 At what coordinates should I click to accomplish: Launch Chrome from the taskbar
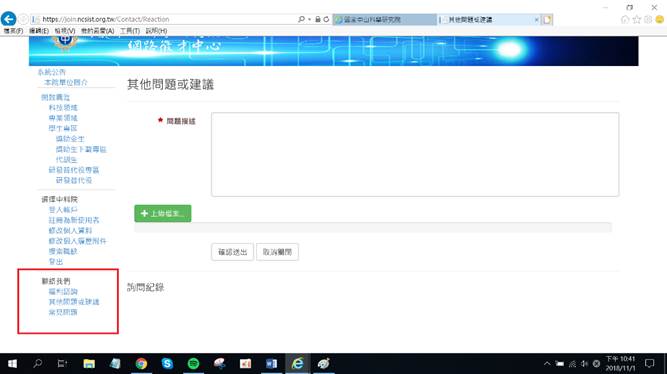141,363
